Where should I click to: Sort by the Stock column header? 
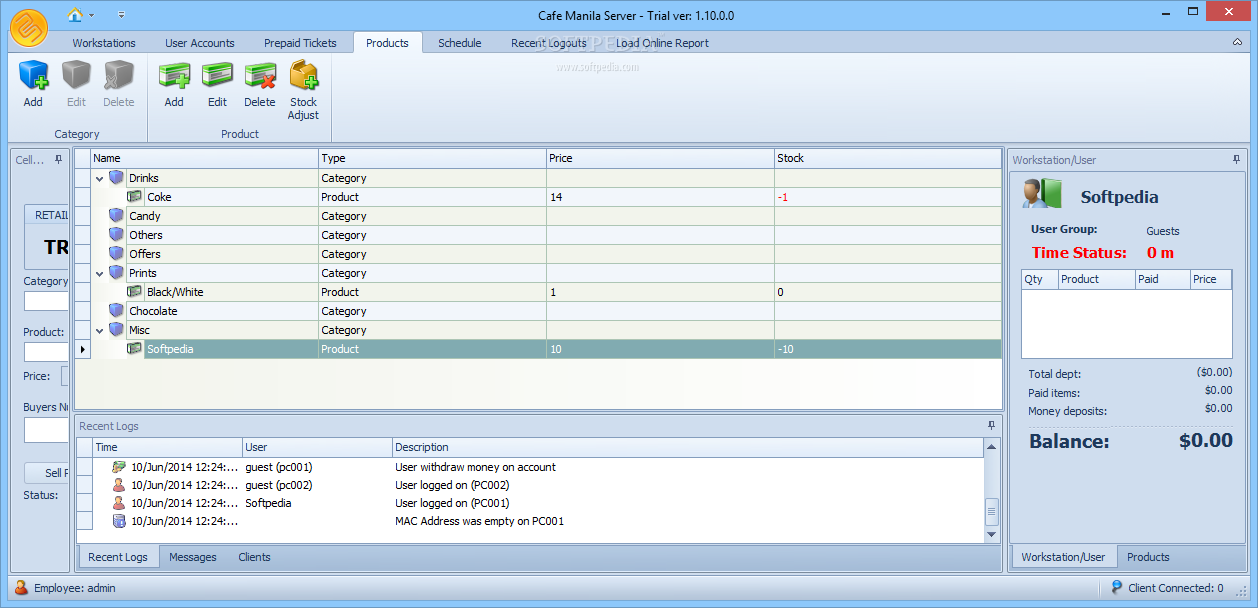point(887,158)
